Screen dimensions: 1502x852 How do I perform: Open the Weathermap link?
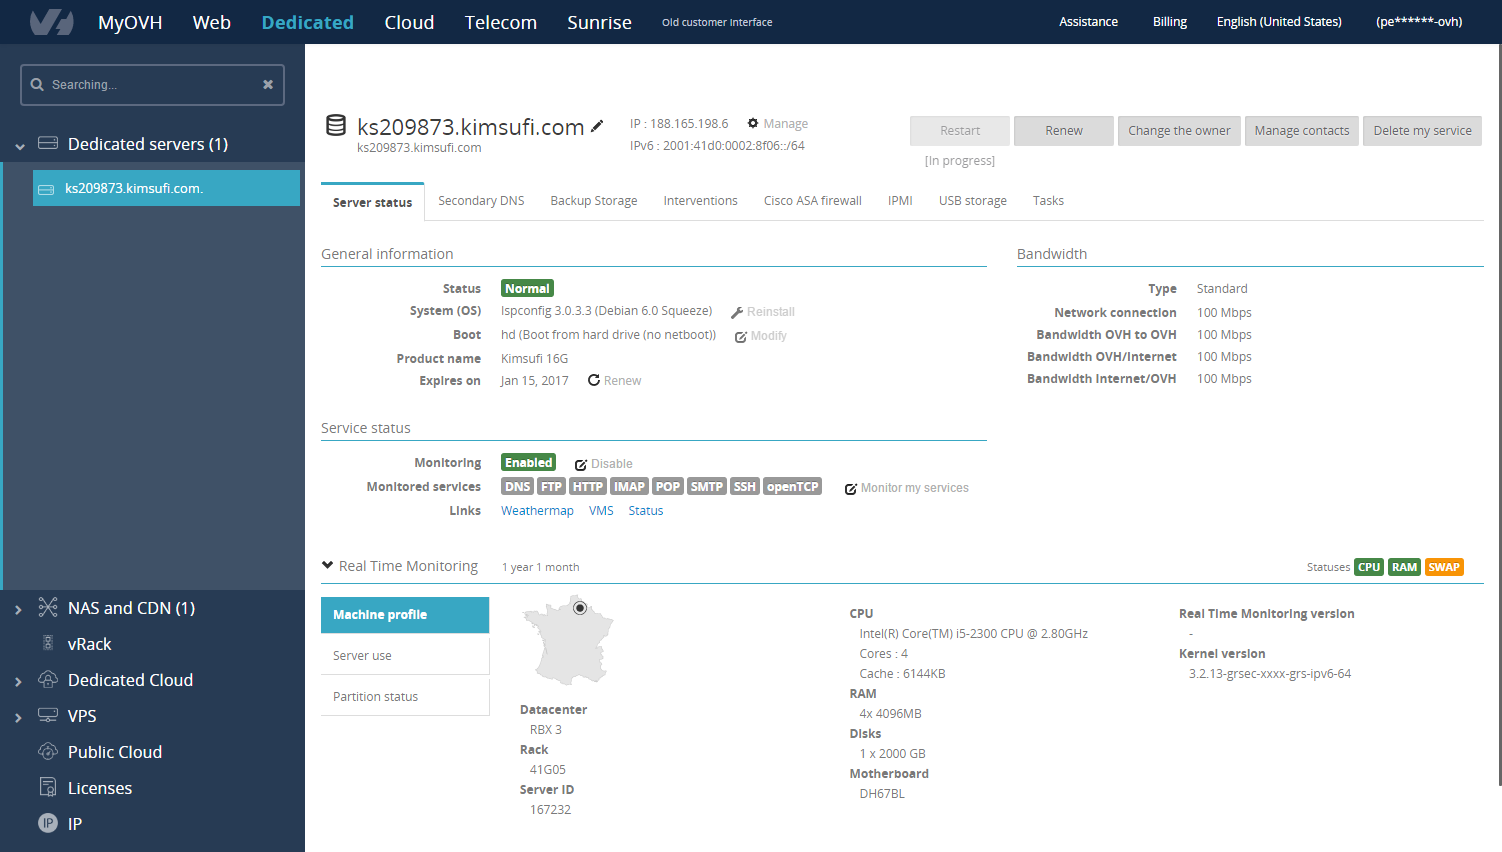(x=537, y=511)
